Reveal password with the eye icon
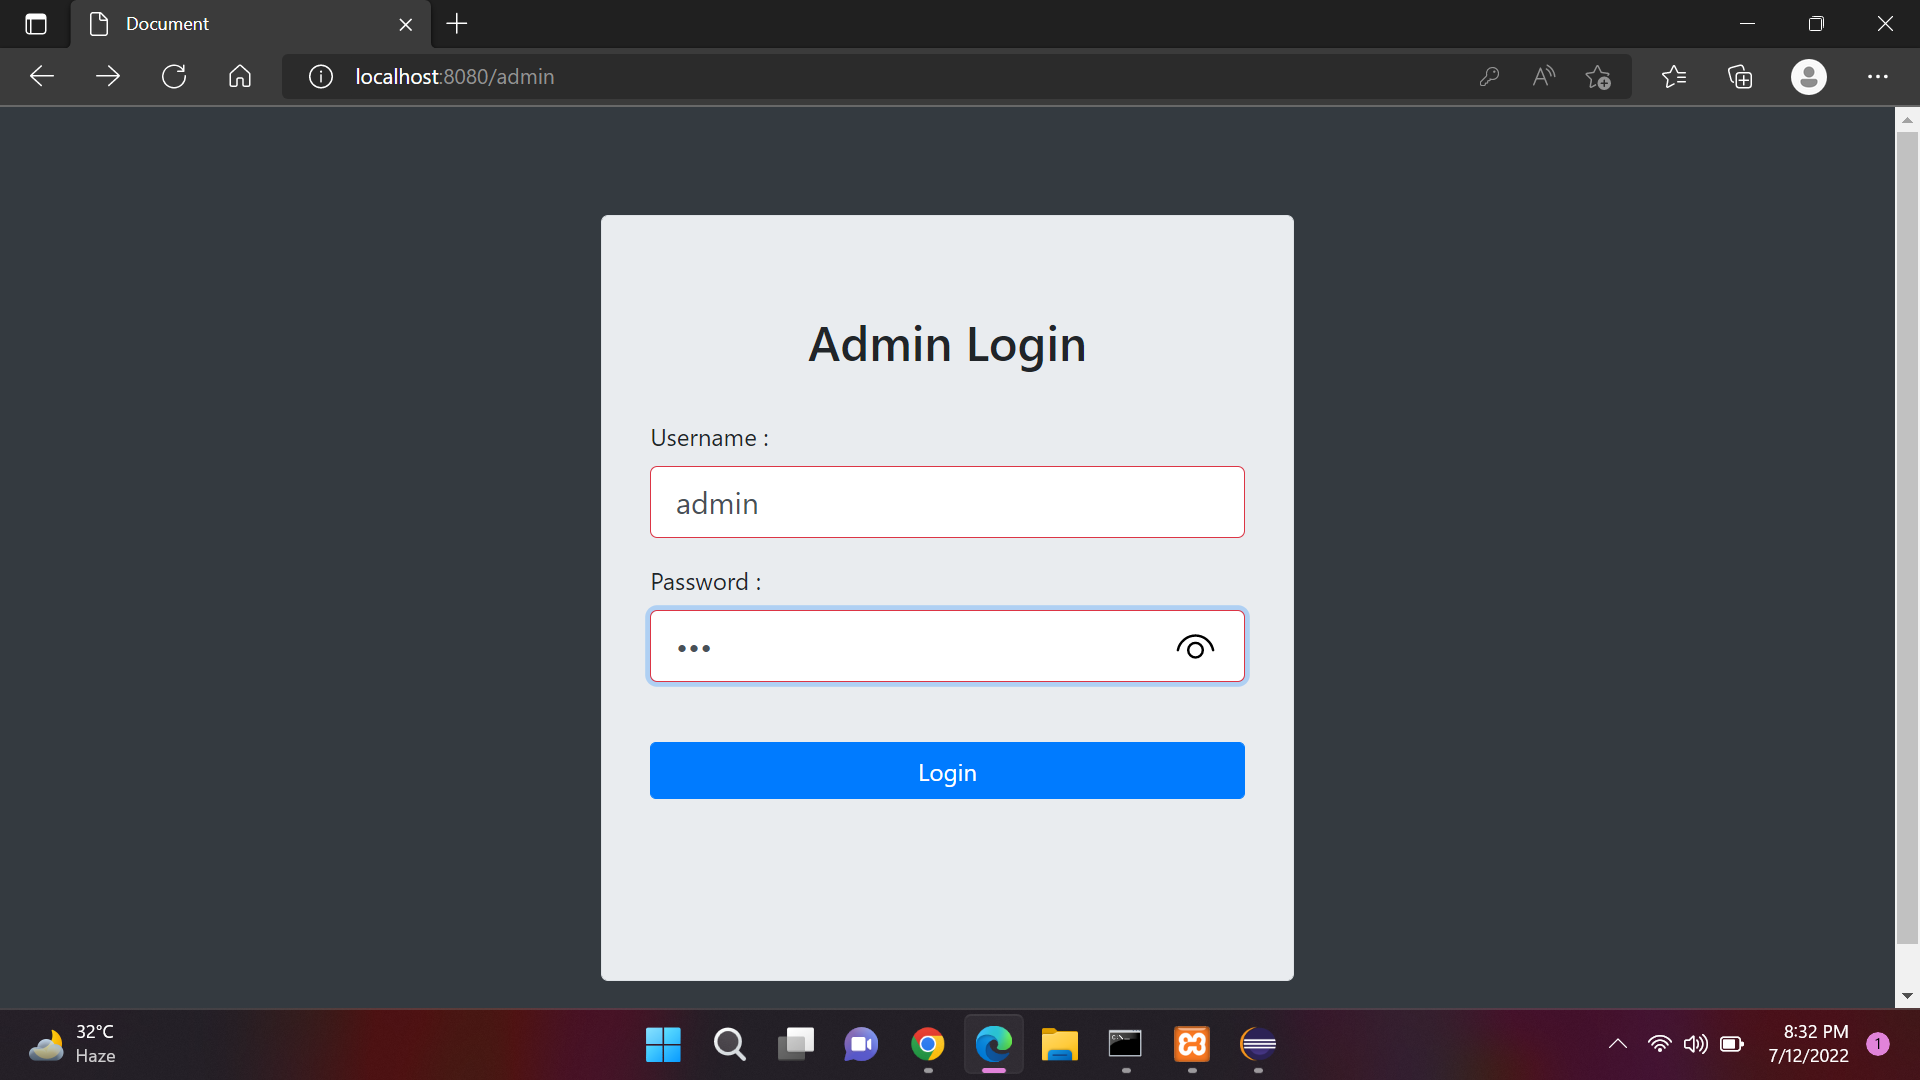1920x1080 pixels. click(1194, 648)
